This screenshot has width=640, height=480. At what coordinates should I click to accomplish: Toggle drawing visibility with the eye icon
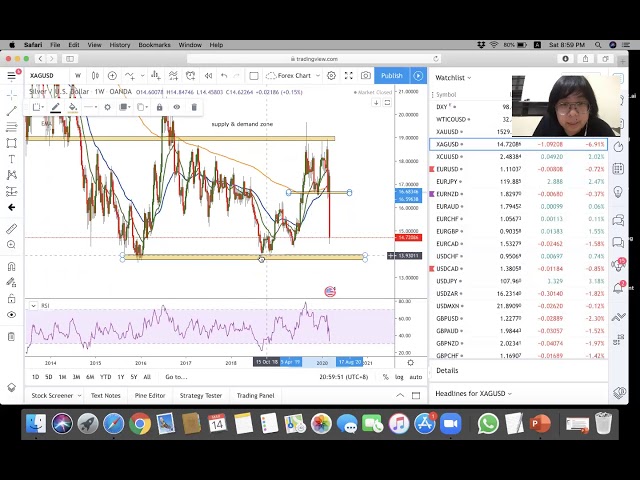point(176,107)
